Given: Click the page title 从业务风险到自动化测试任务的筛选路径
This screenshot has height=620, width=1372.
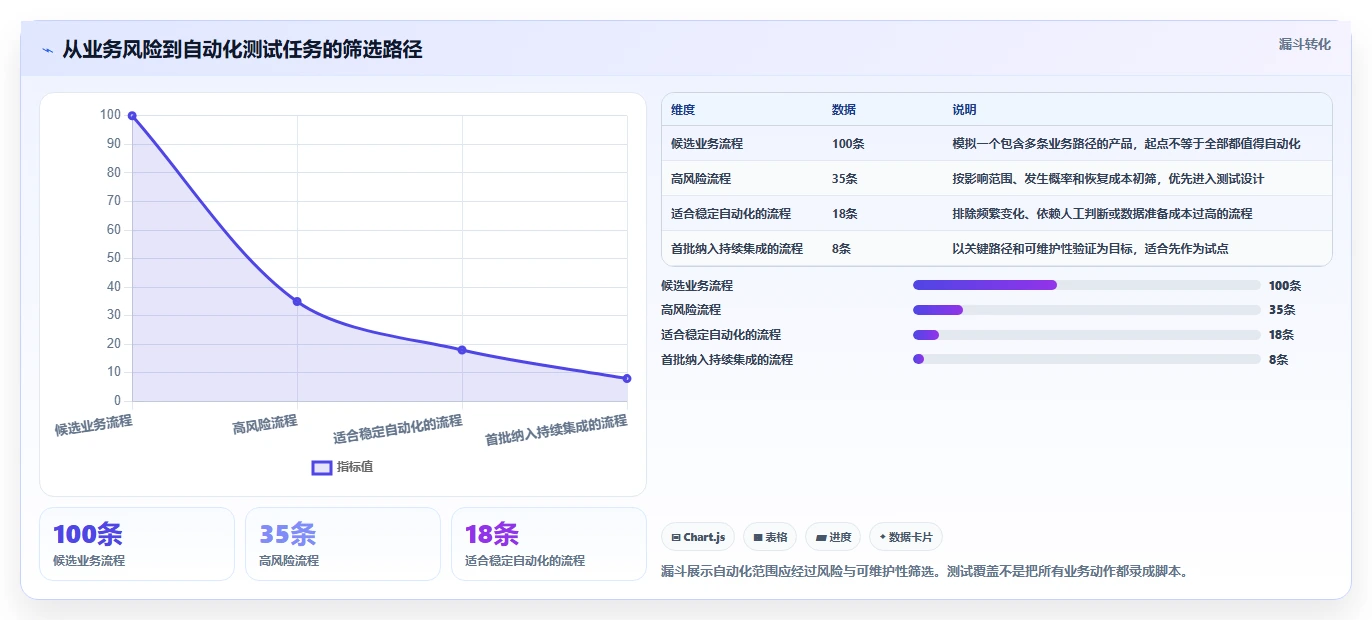Looking at the screenshot, I should 242,49.
